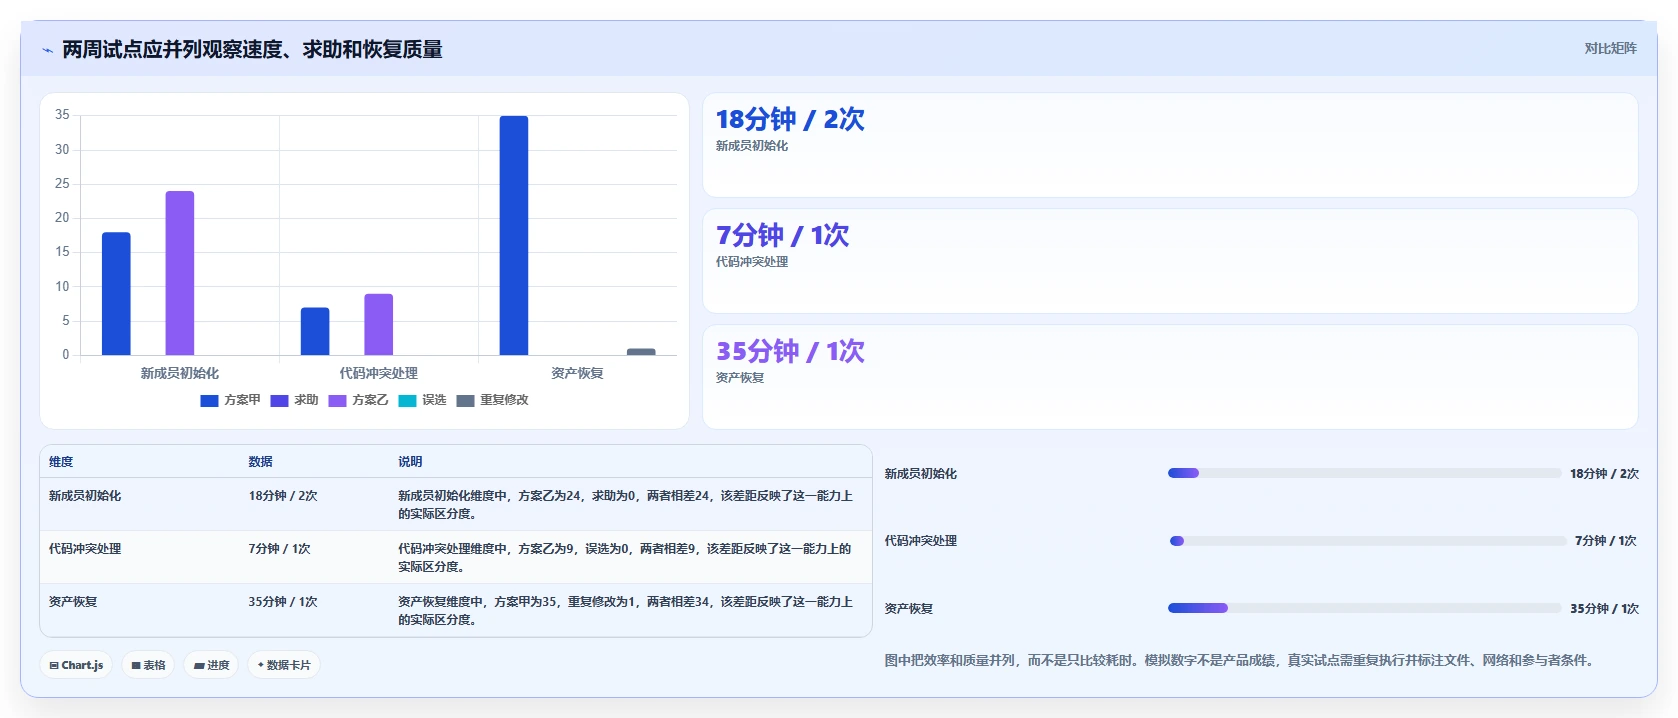Click the 新成员初始化 x-axis label
1678x718 pixels.
[180, 373]
